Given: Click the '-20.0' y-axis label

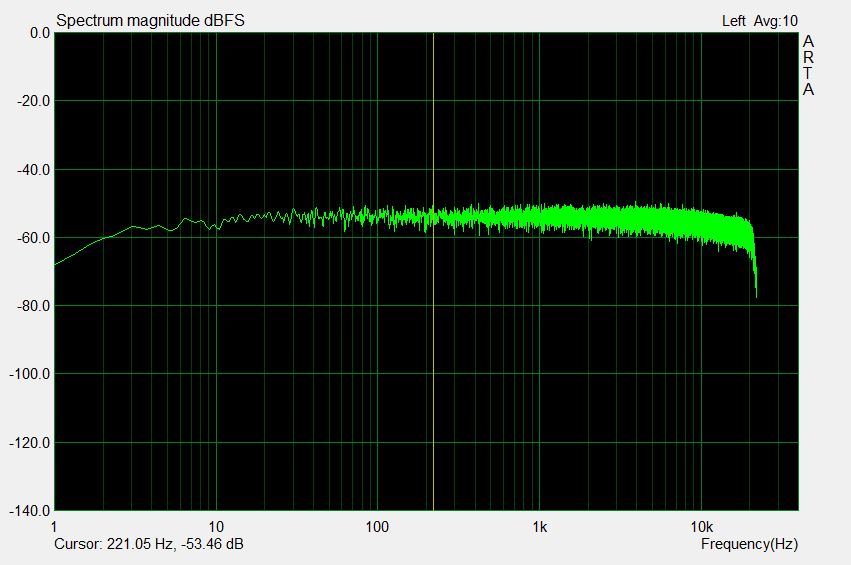Looking at the screenshot, I should 34,101.
